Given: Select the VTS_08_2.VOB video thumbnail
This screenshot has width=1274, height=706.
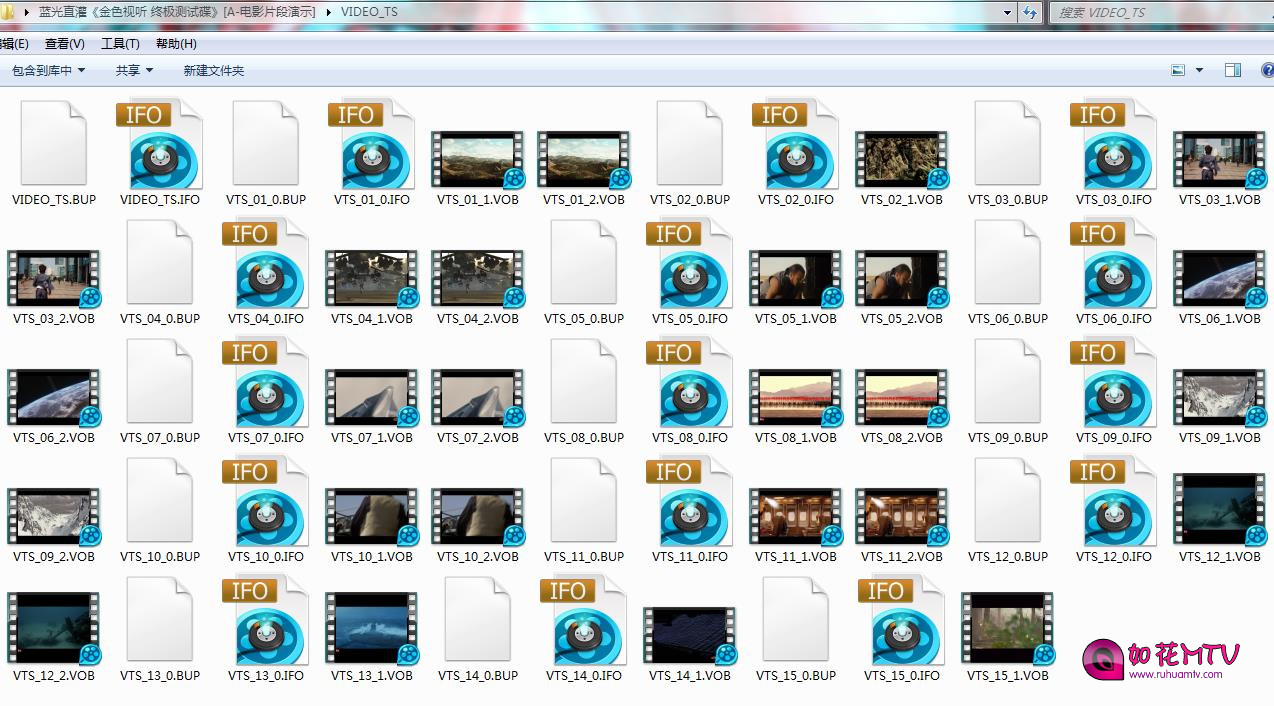Looking at the screenshot, I should (902, 397).
